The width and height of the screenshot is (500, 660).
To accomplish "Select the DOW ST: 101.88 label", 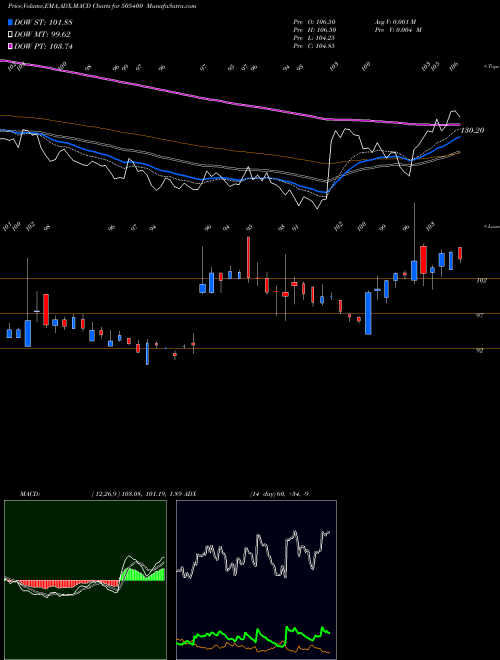I will 43,22.
